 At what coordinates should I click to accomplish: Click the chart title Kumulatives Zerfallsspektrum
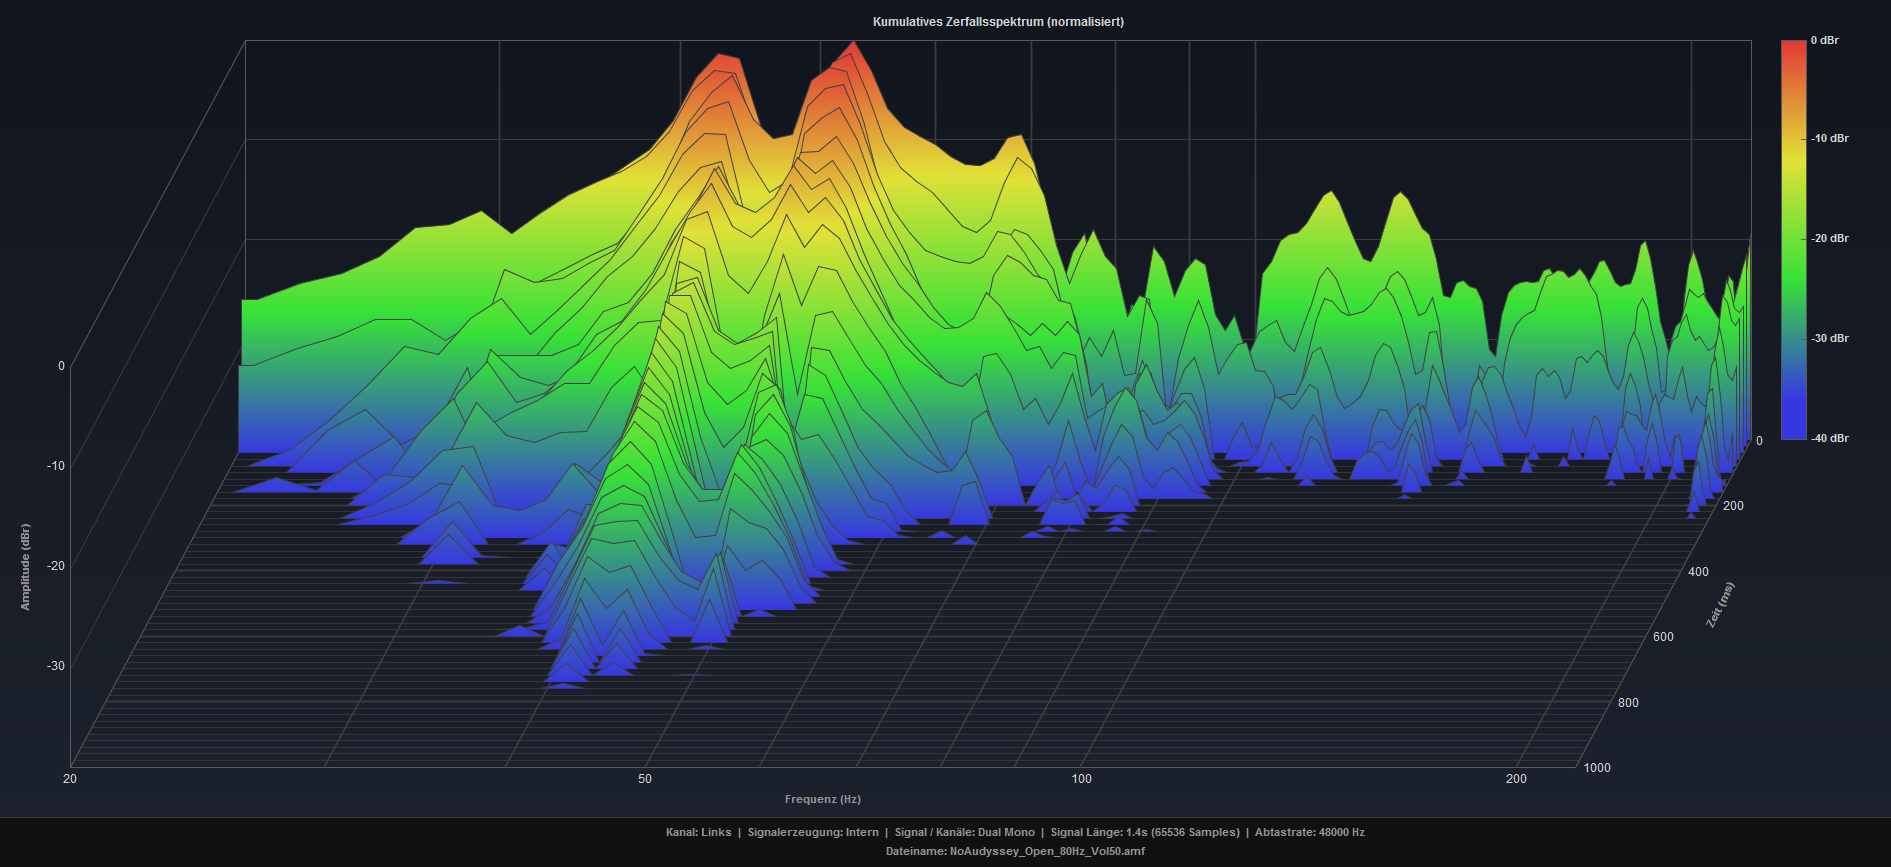tap(997, 22)
